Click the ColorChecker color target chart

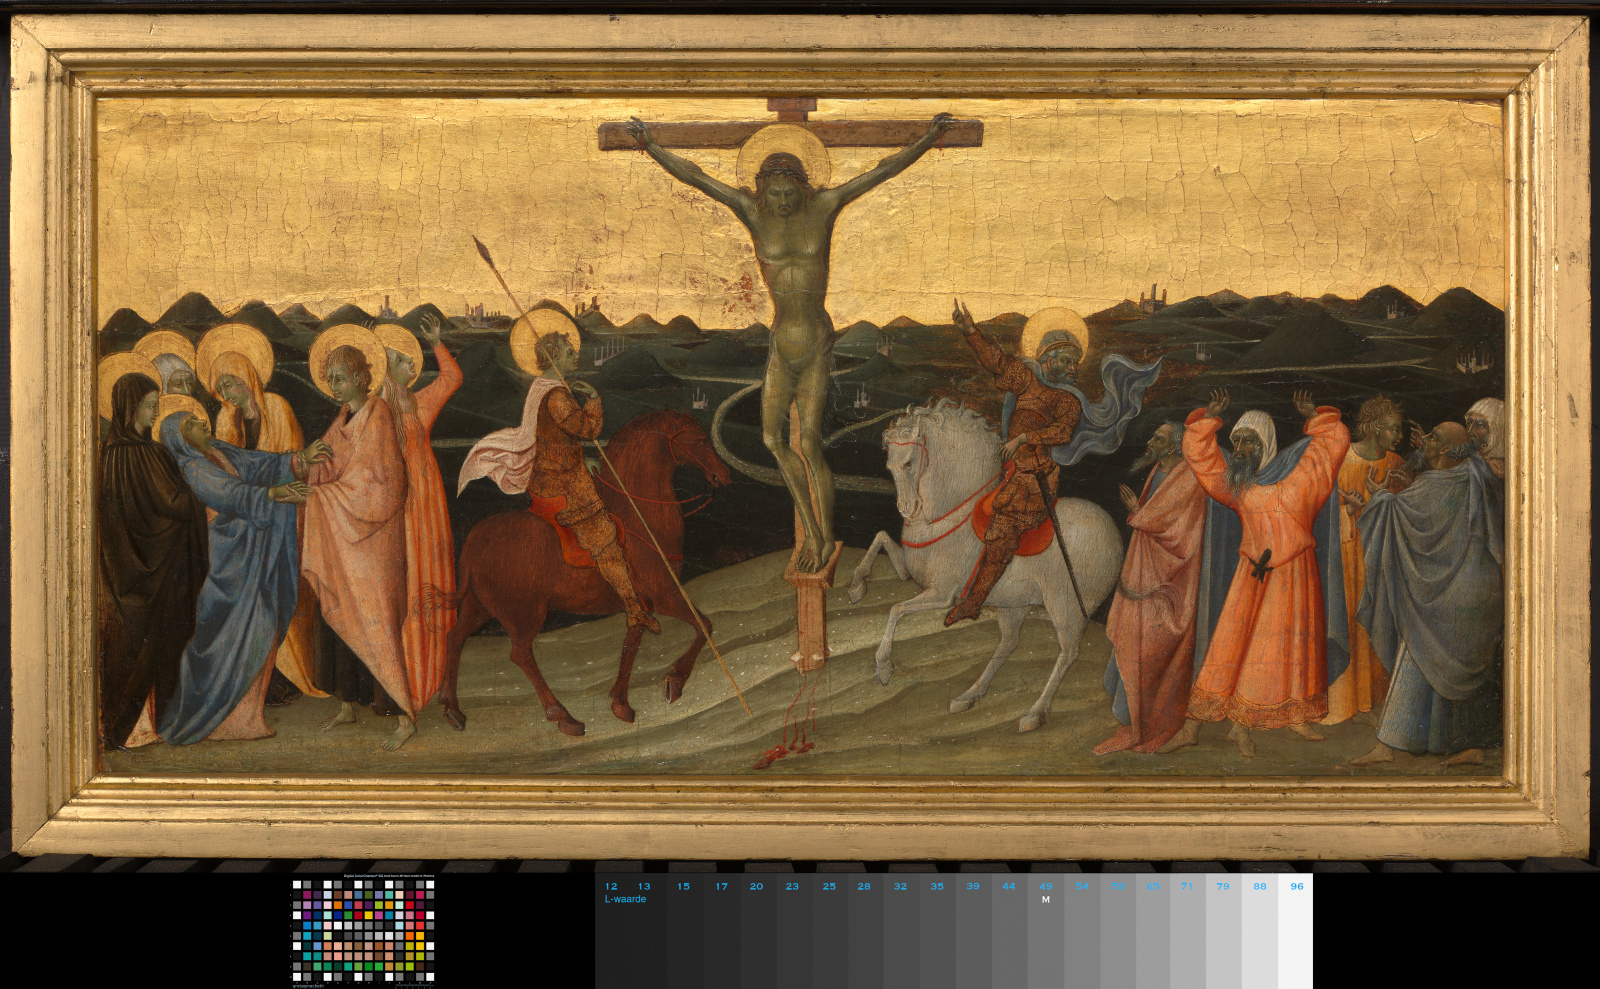coord(363,931)
